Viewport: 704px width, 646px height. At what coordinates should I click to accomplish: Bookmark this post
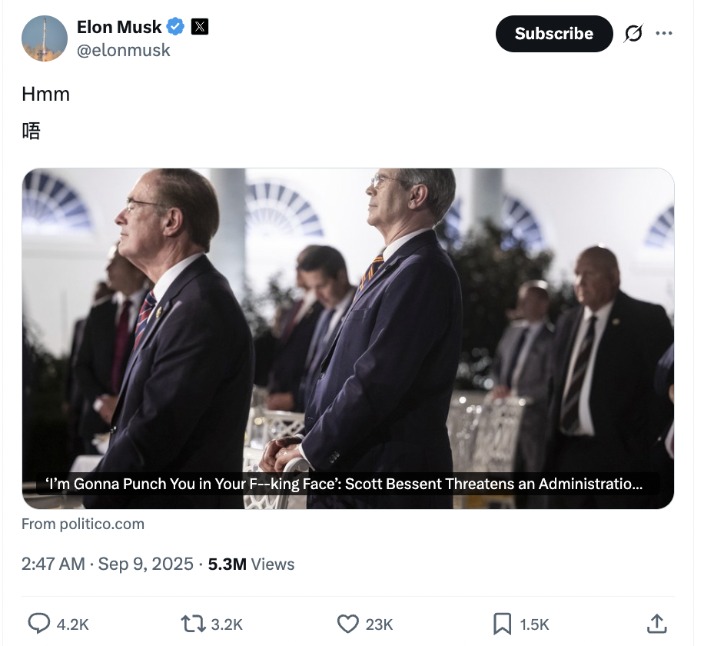[502, 624]
